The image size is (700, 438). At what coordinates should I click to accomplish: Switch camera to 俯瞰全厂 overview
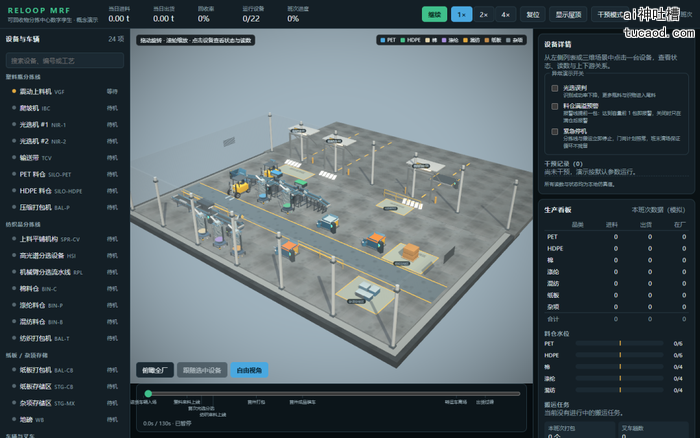pyautogui.click(x=154, y=370)
